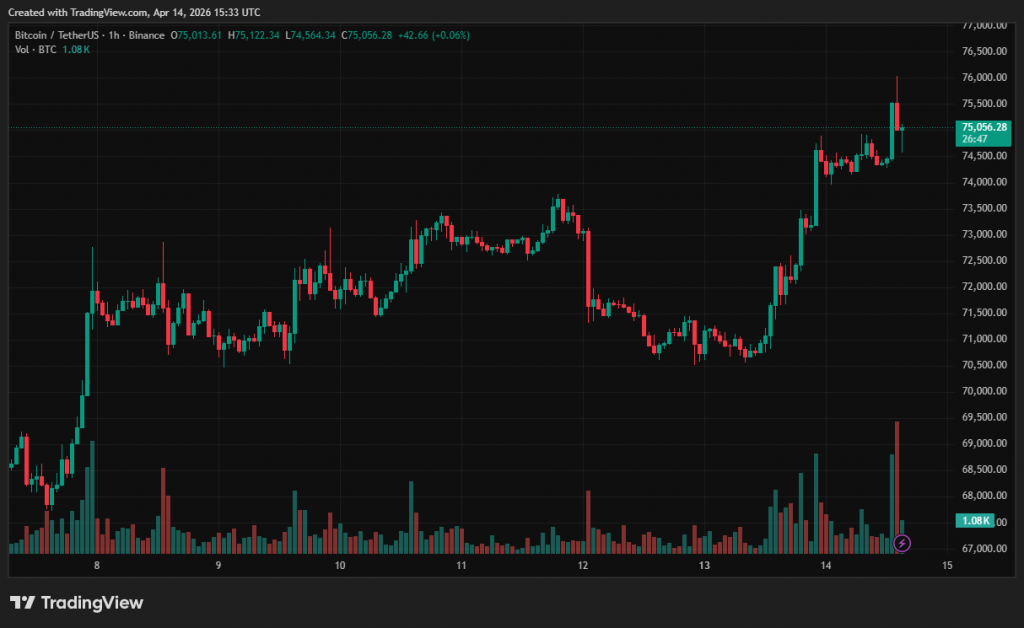This screenshot has height=628, width=1024.
Task: Click the "Created with TradingView.com" caption
Action: click(x=134, y=12)
